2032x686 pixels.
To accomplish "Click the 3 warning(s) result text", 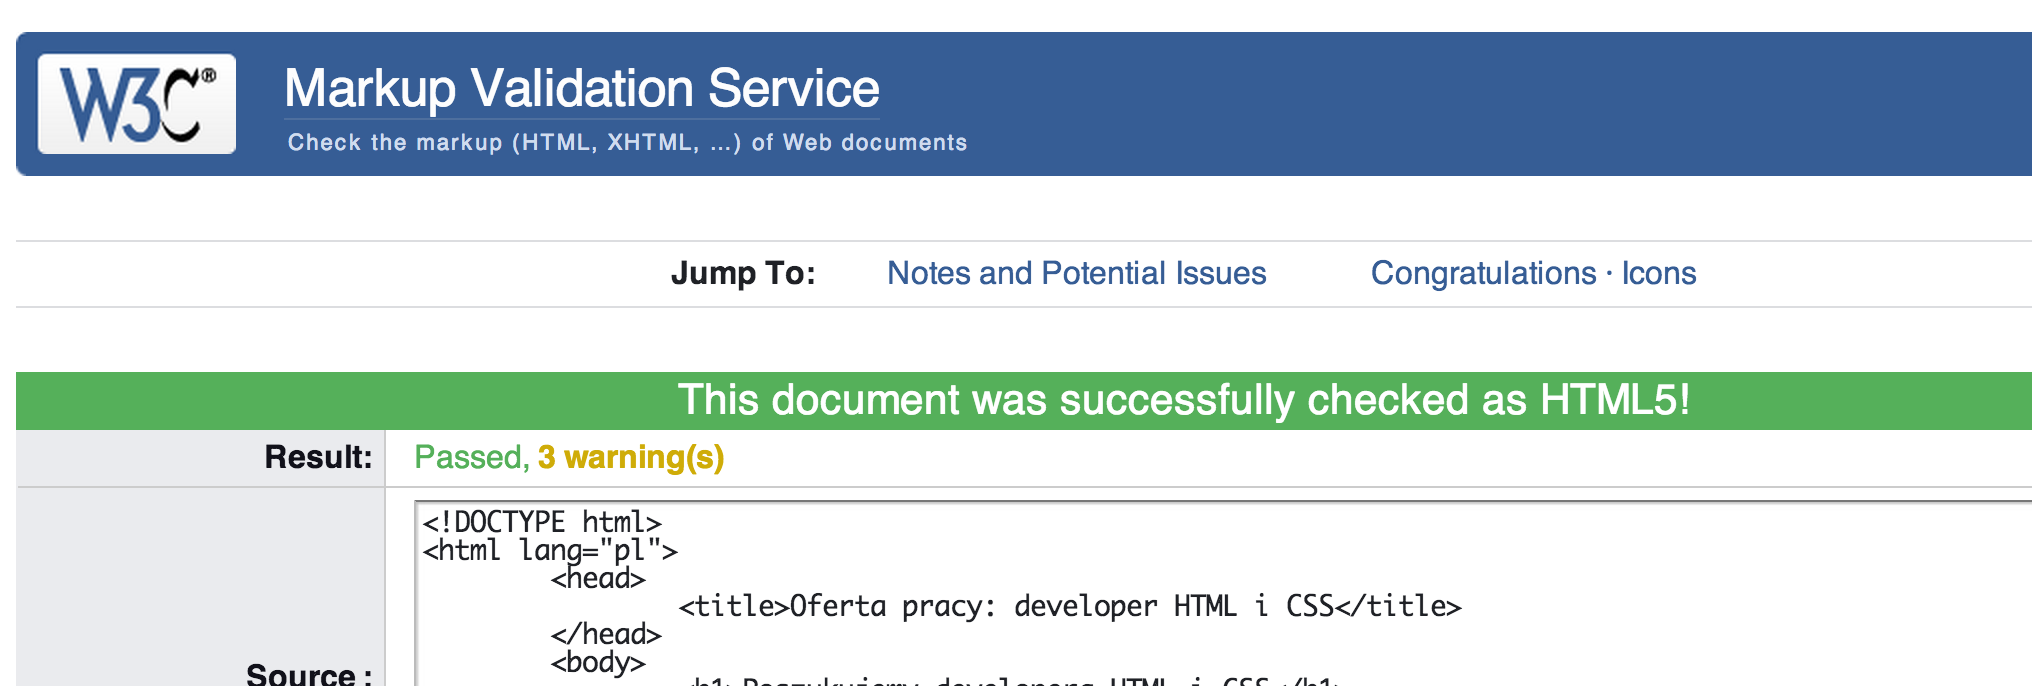I will coord(631,458).
